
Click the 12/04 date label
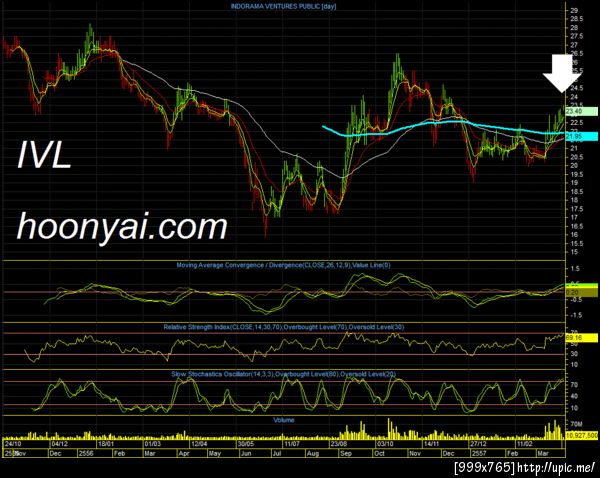[199, 444]
